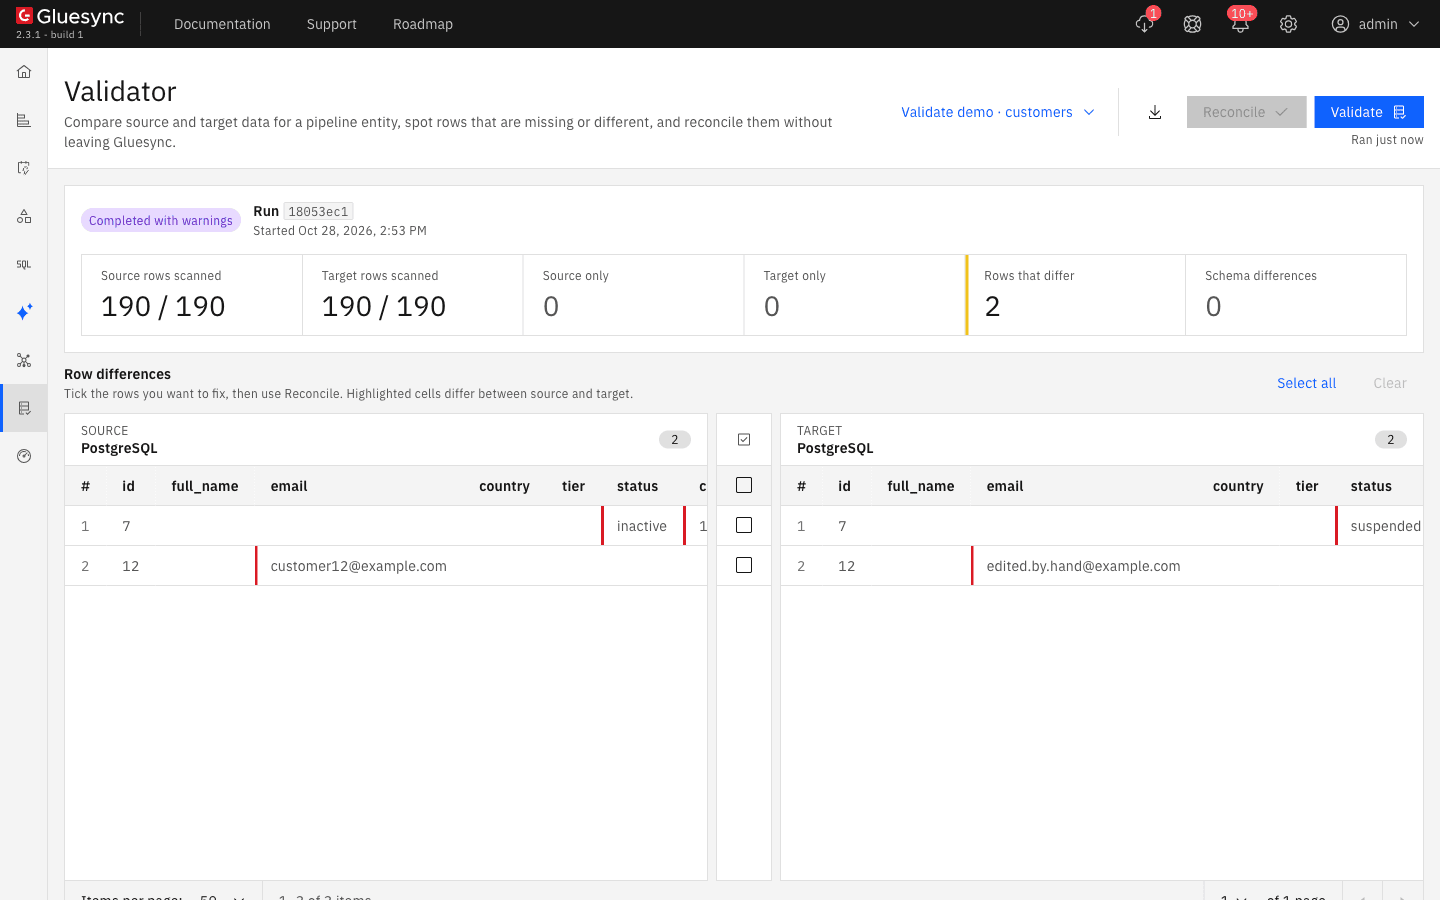Click the Schema differences card
The height and width of the screenshot is (900, 1440).
(x=1296, y=295)
